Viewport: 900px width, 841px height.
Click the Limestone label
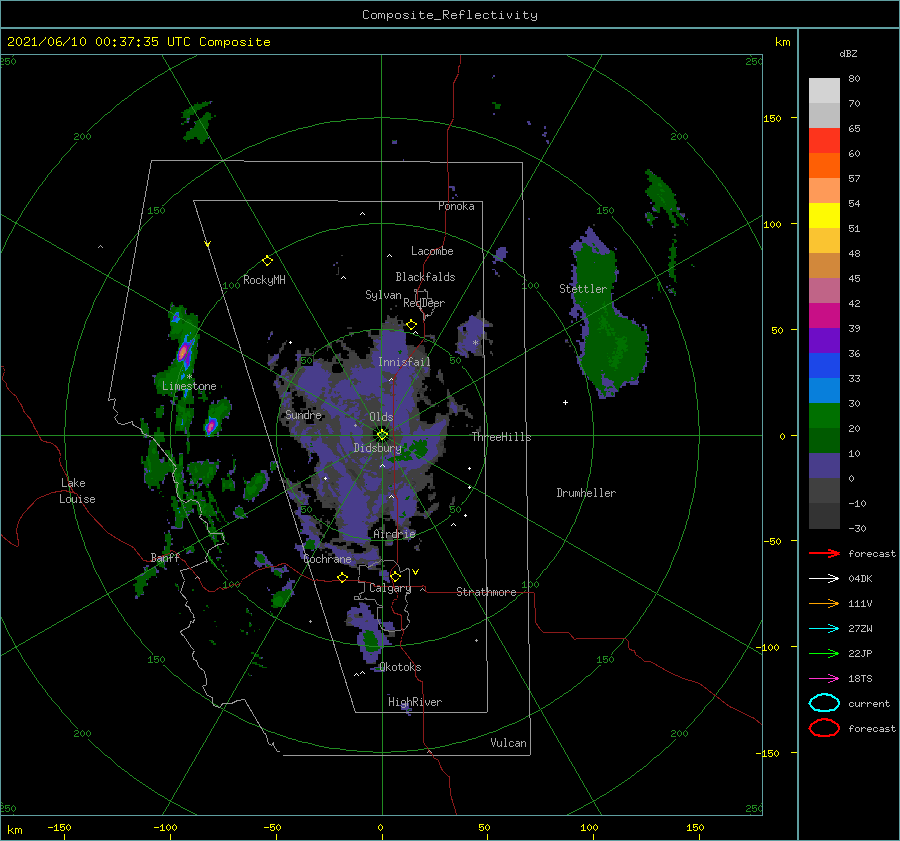coord(189,386)
